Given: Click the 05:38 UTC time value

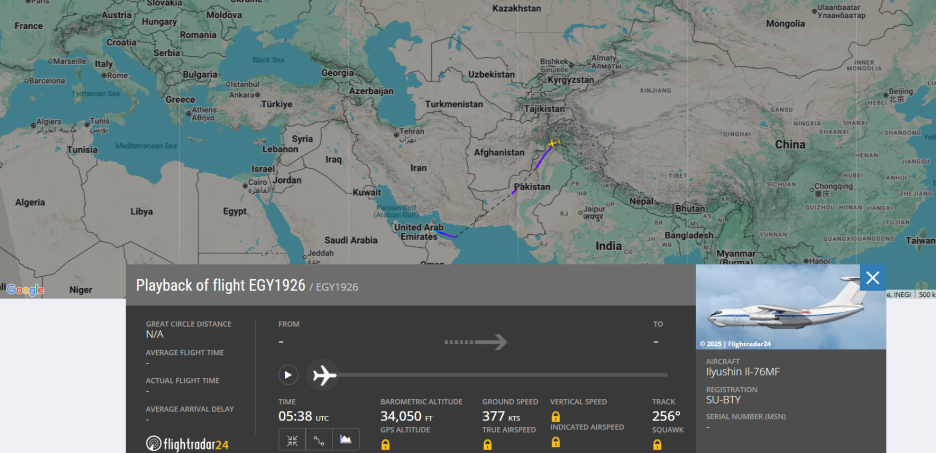Looking at the screenshot, I should 303,417.
